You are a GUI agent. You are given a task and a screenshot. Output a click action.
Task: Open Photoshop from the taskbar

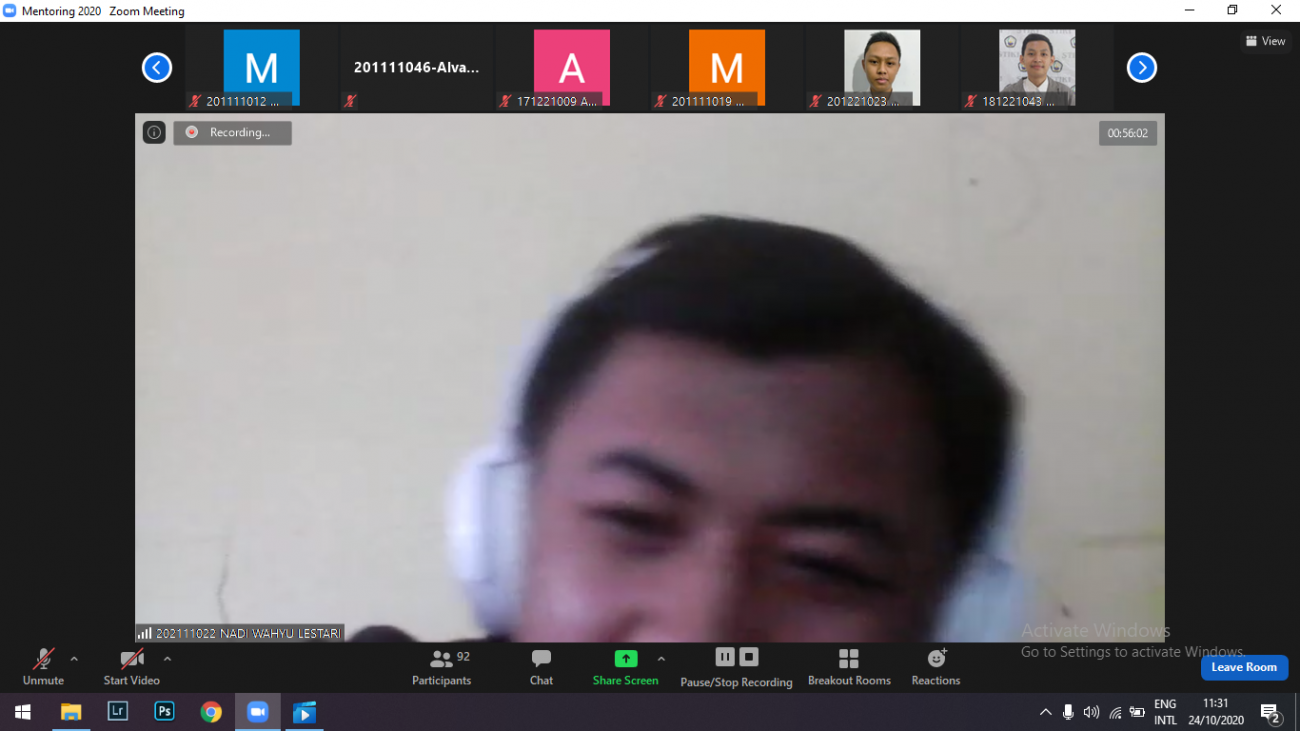click(164, 712)
